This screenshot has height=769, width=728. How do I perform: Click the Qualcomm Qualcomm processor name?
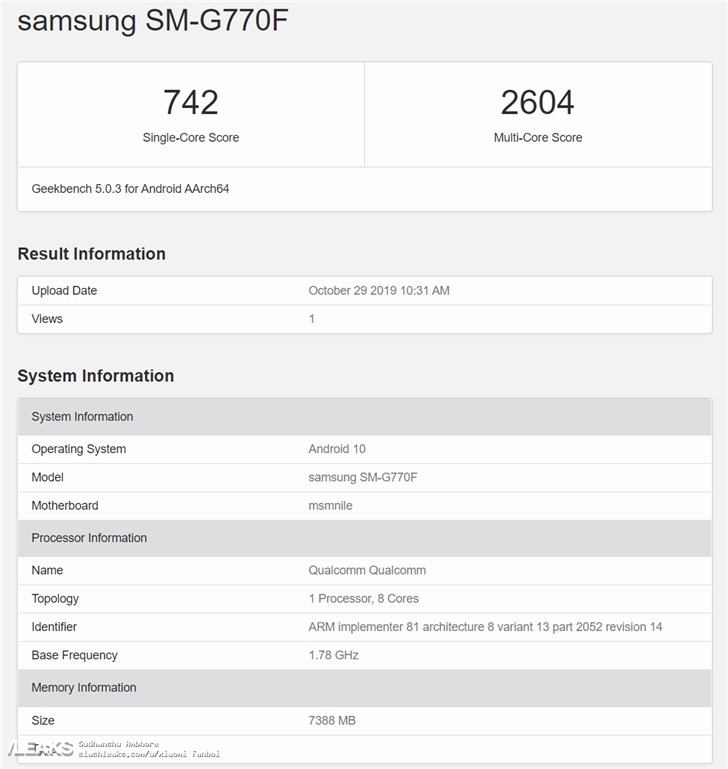pos(367,570)
